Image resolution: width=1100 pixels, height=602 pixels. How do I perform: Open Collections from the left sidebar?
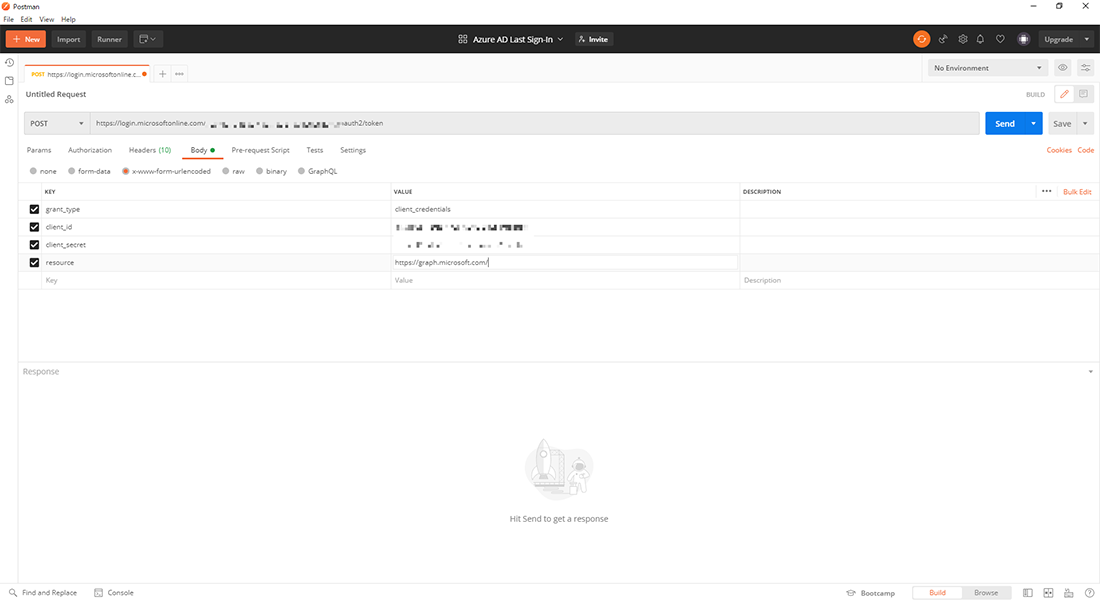point(9,81)
